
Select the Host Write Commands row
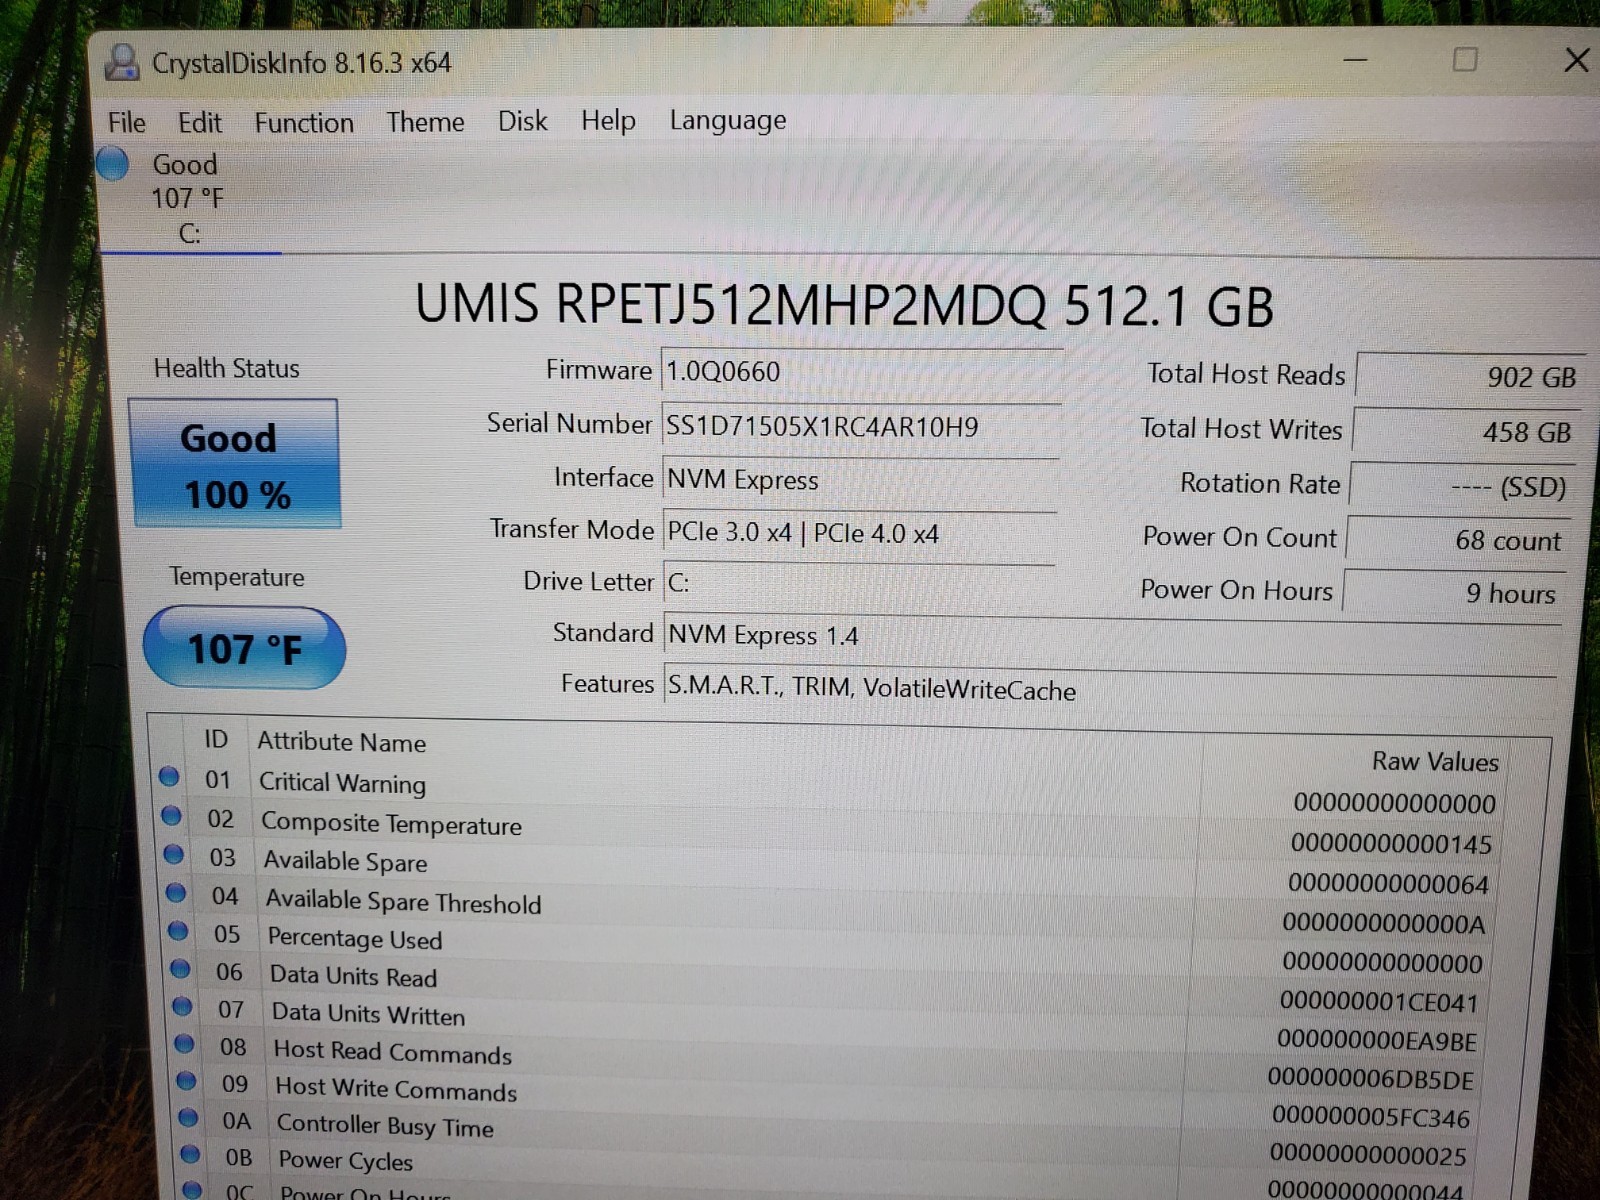tap(830, 1099)
